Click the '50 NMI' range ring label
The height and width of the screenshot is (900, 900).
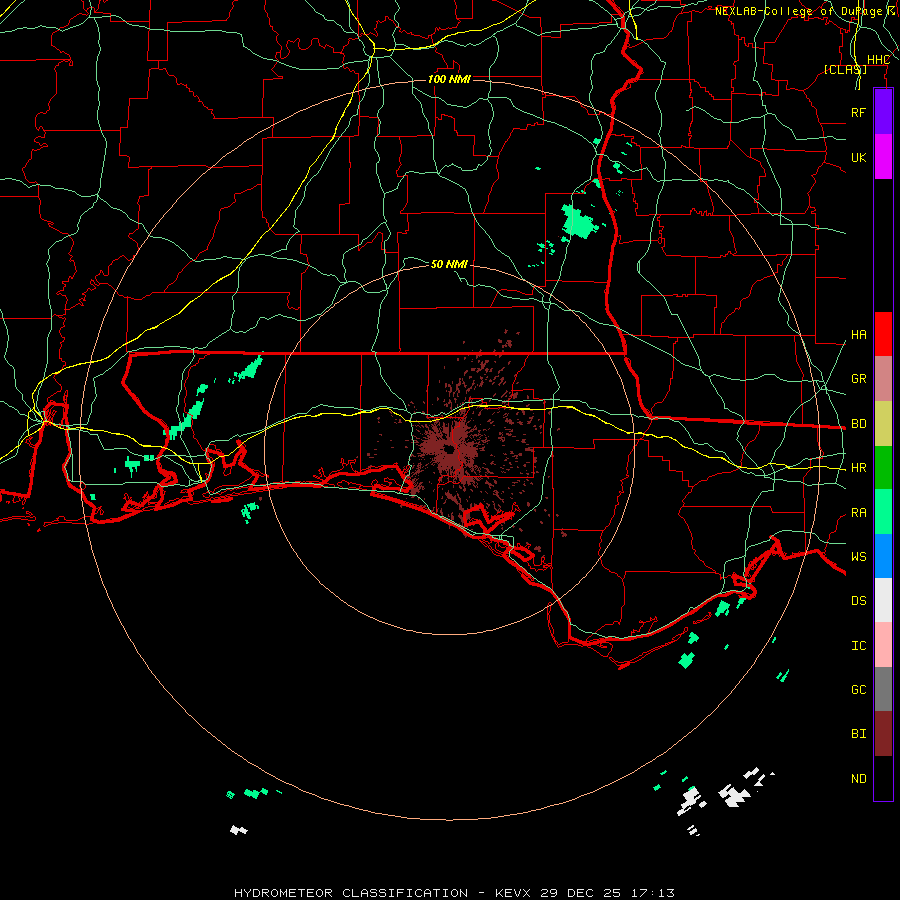(449, 264)
